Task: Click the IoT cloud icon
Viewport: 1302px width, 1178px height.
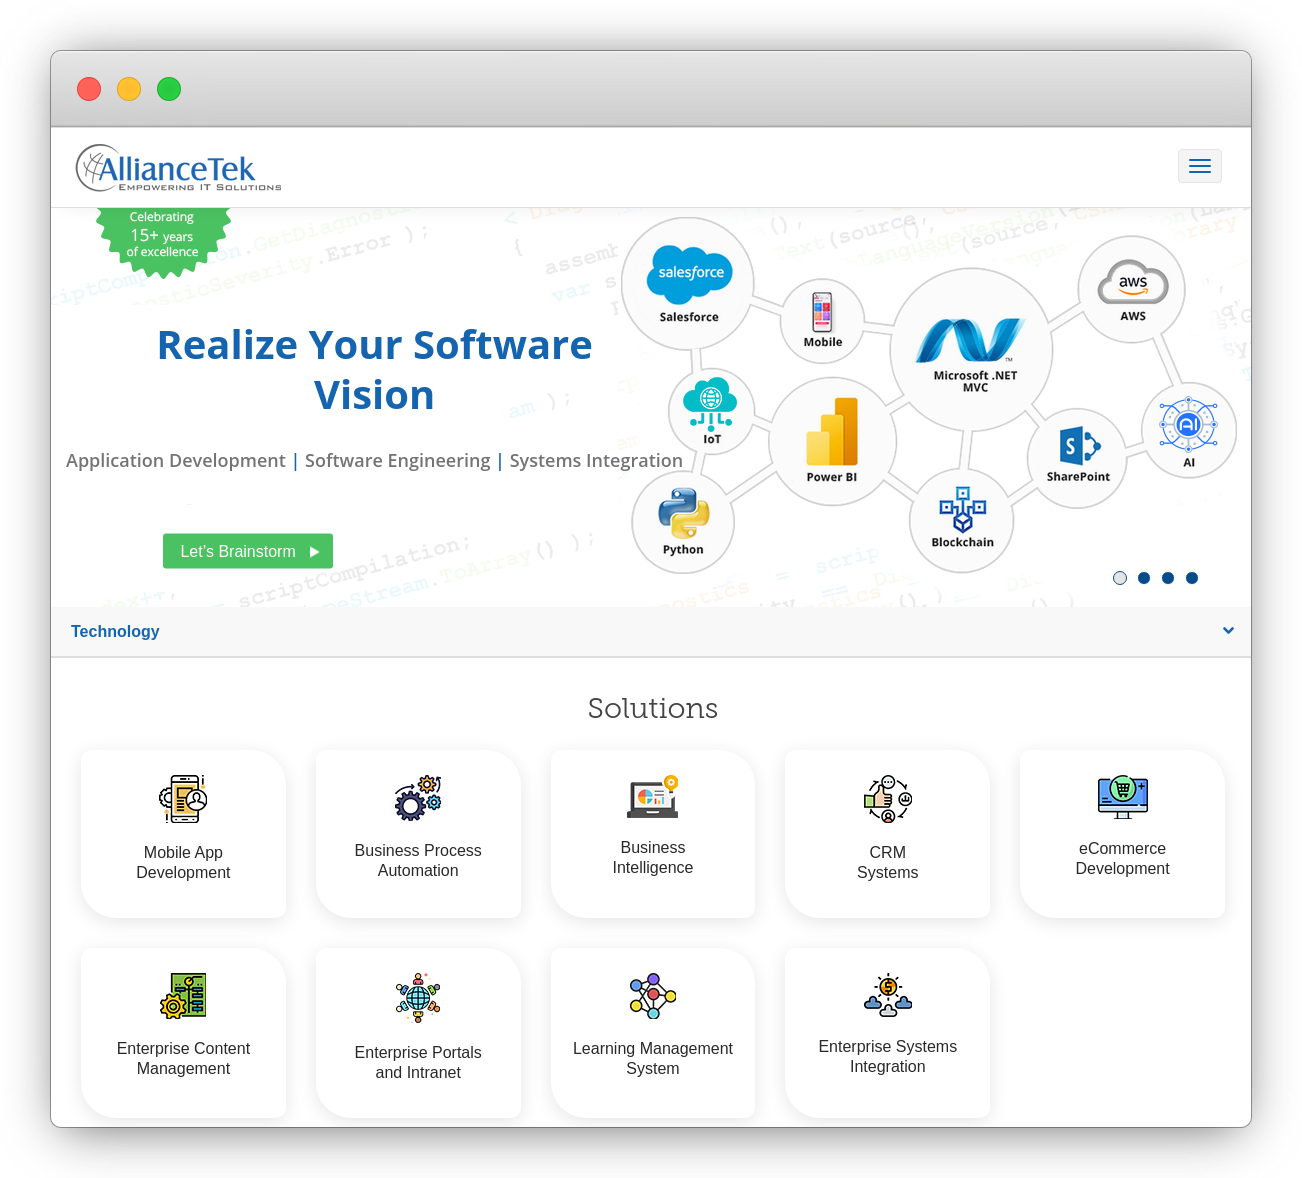Action: pyautogui.click(x=710, y=404)
